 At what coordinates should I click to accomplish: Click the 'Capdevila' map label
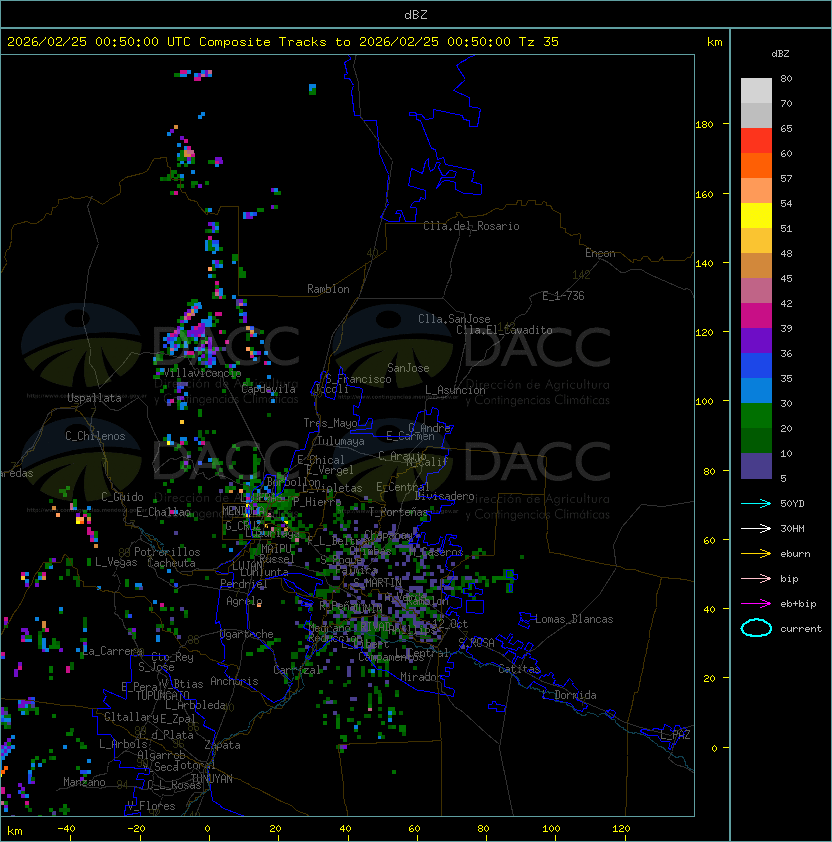(x=268, y=389)
